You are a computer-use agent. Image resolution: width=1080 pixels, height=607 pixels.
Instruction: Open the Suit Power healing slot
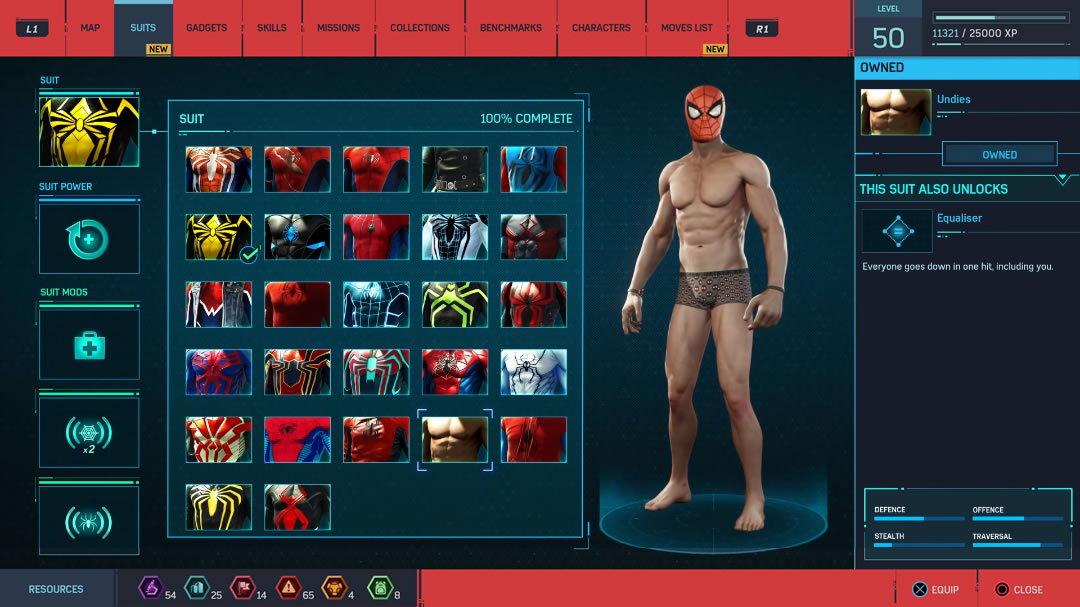pyautogui.click(x=89, y=239)
